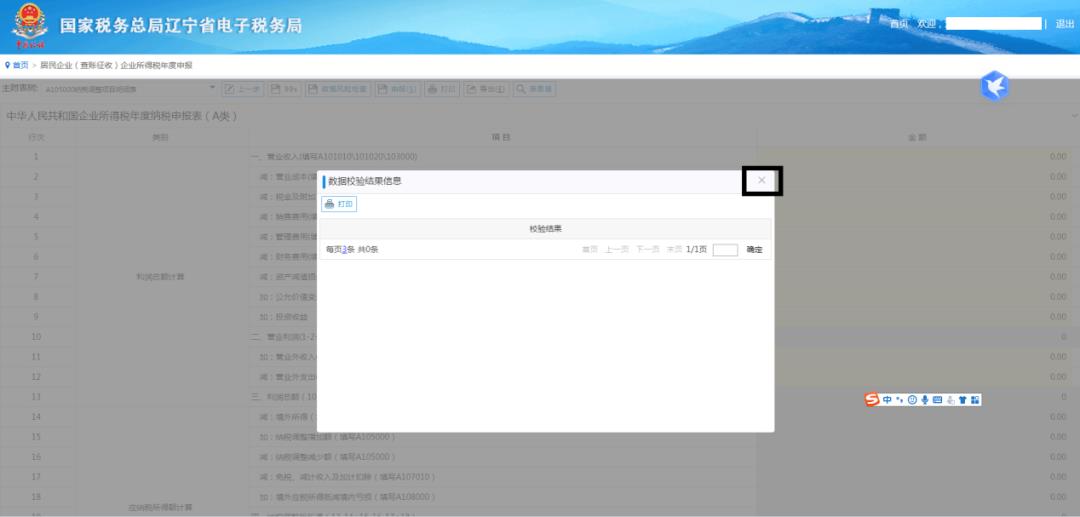This screenshot has height=517, width=1080.
Task: Click 上一页 in dialog pagination
Action: (616, 250)
